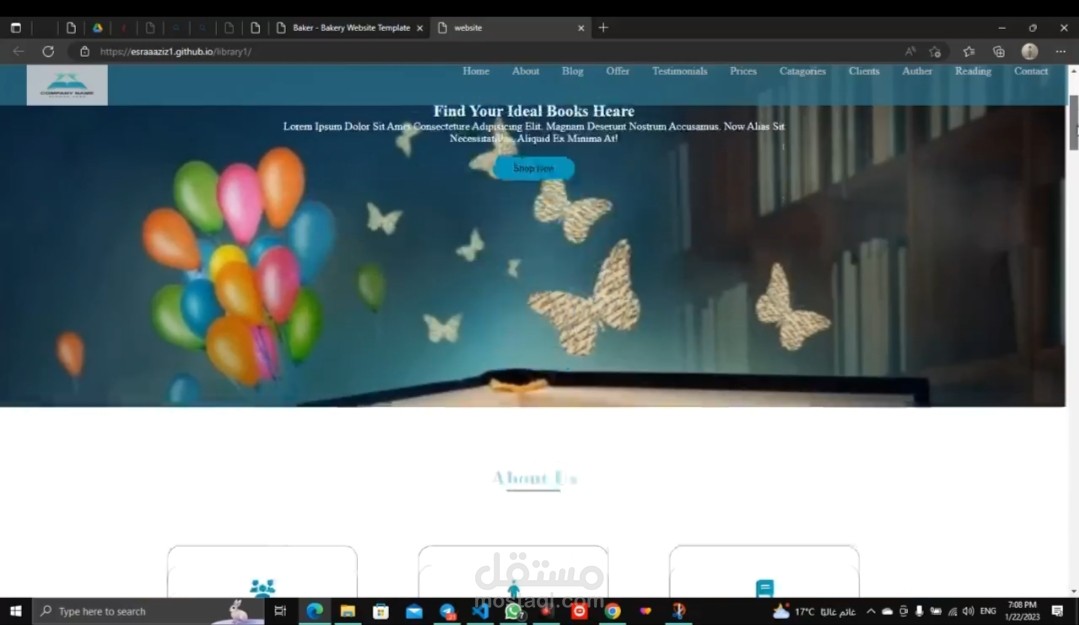Viewport: 1079px width, 625px height.
Task: Reload the current page
Action: coord(48,52)
